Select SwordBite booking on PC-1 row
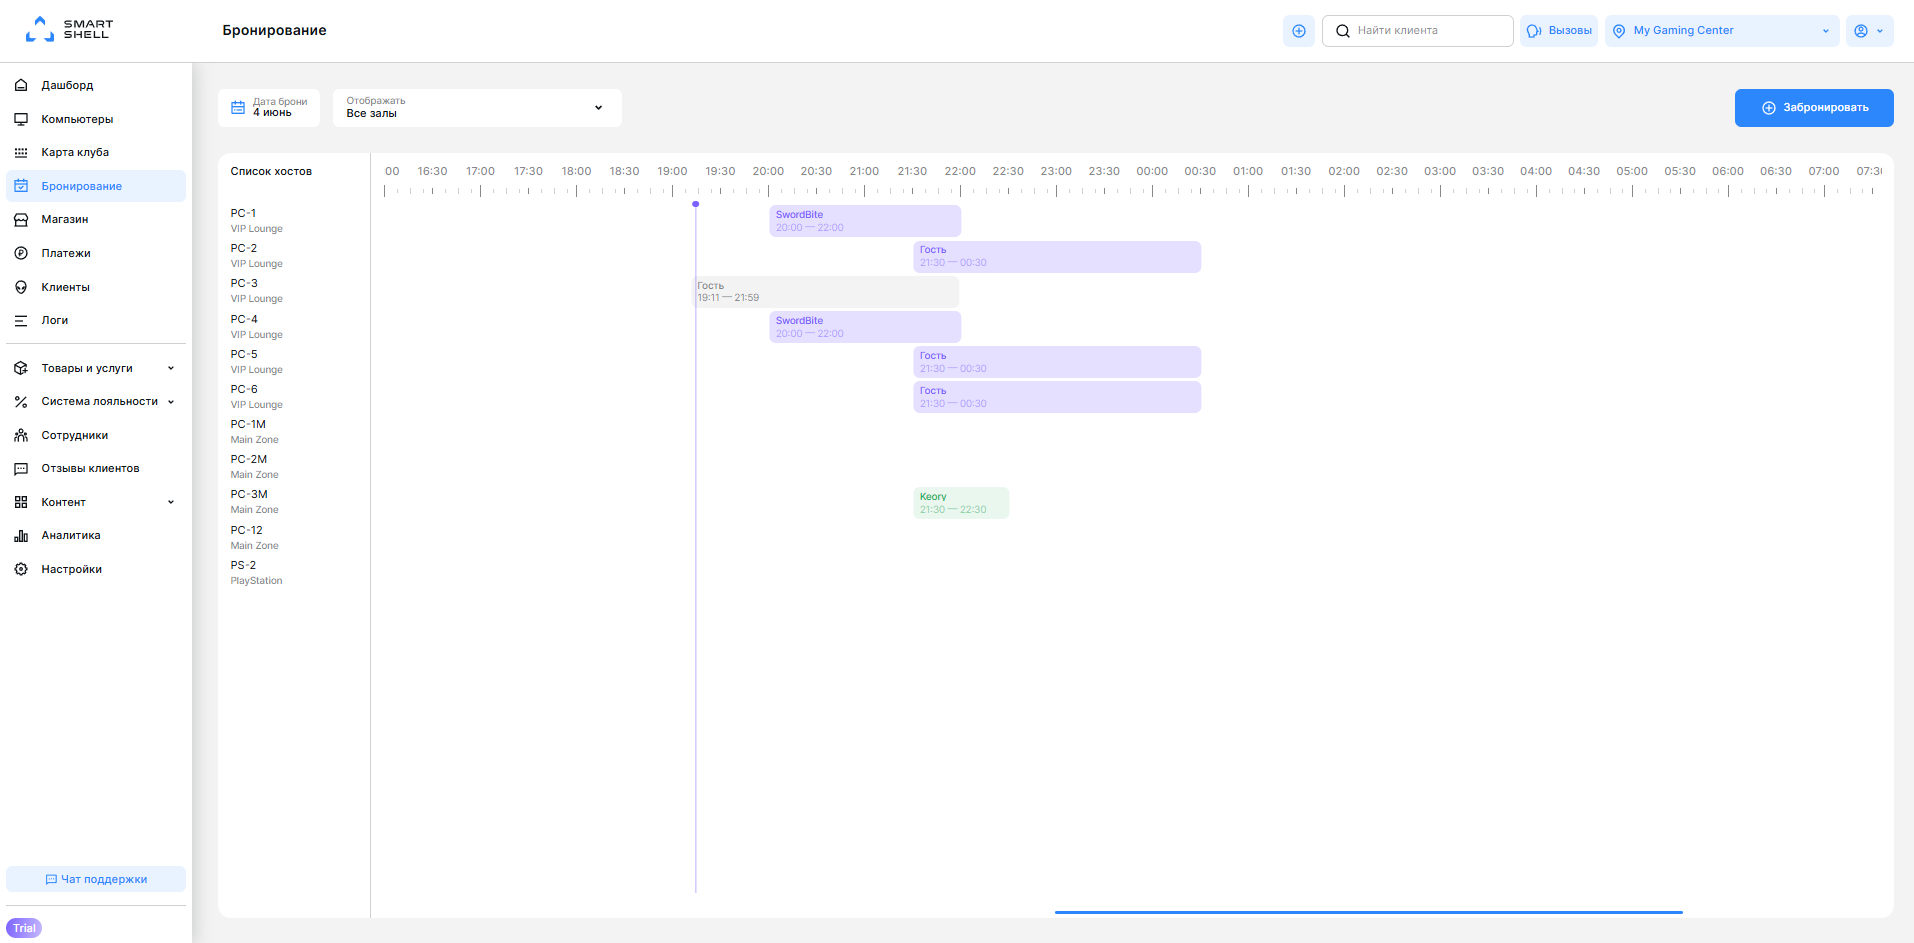The width and height of the screenshot is (1914, 943). tap(865, 221)
